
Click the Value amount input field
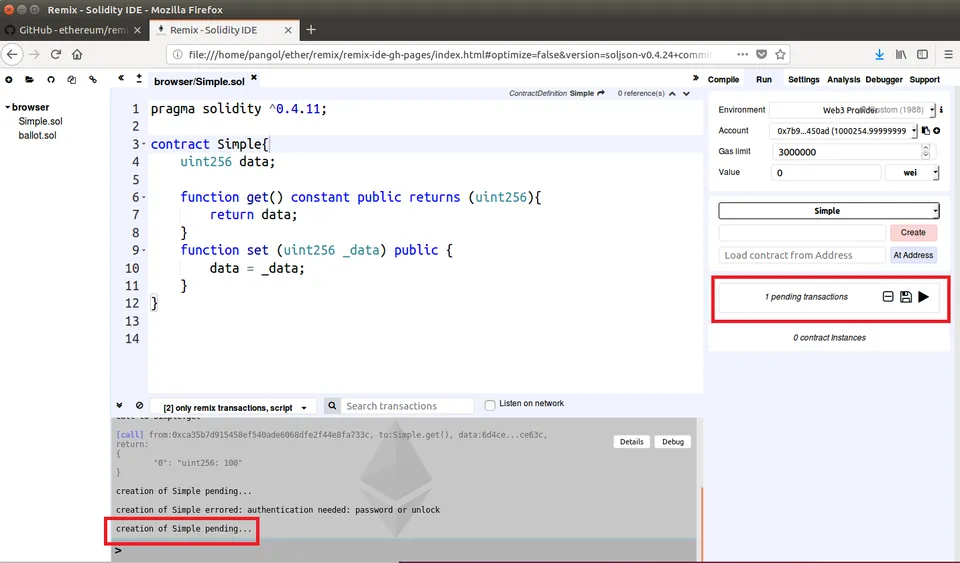[826, 173]
